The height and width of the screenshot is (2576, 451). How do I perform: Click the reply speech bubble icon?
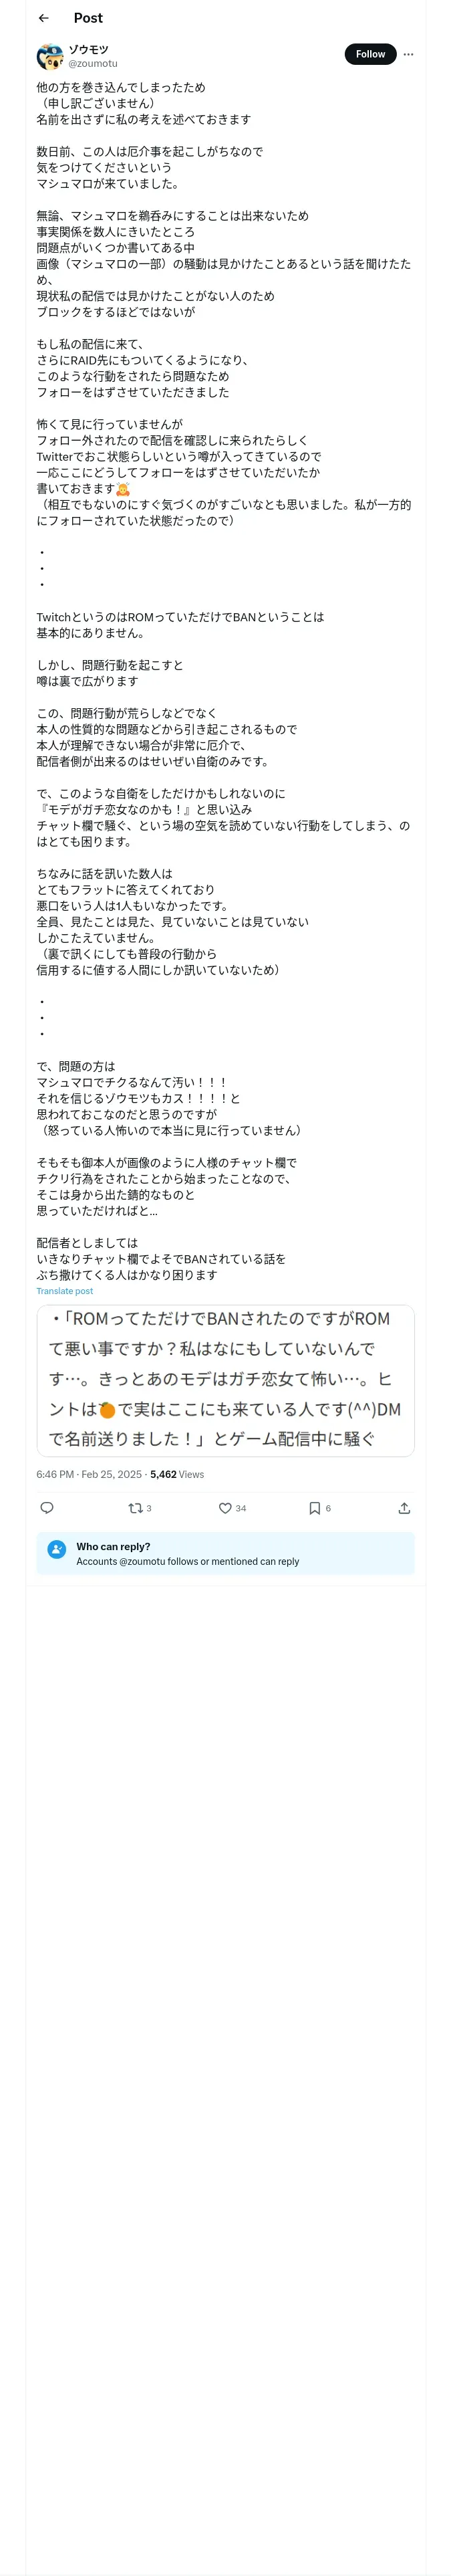[47, 1508]
